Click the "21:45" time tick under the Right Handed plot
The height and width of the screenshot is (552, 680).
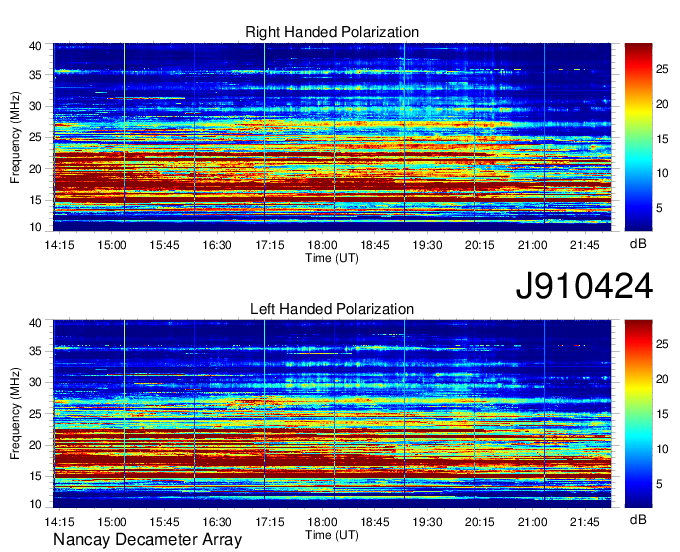(x=585, y=245)
